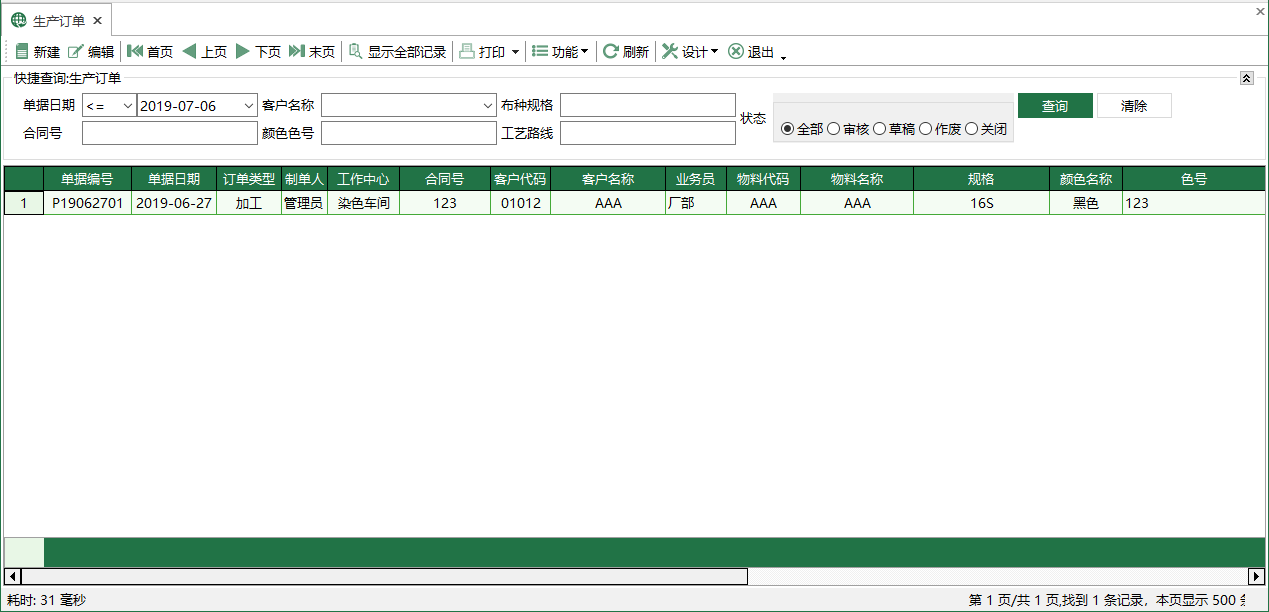Open the 客户名称 combo box

408,106
